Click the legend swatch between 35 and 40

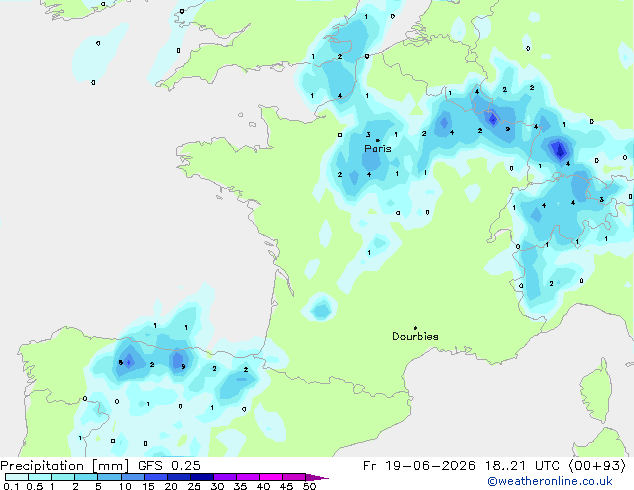pos(248,477)
